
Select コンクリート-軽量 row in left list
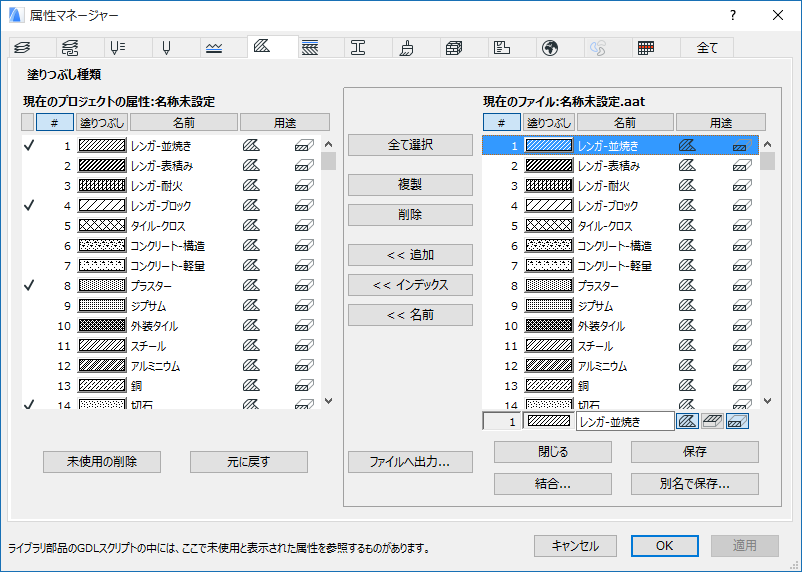pyautogui.click(x=171, y=266)
